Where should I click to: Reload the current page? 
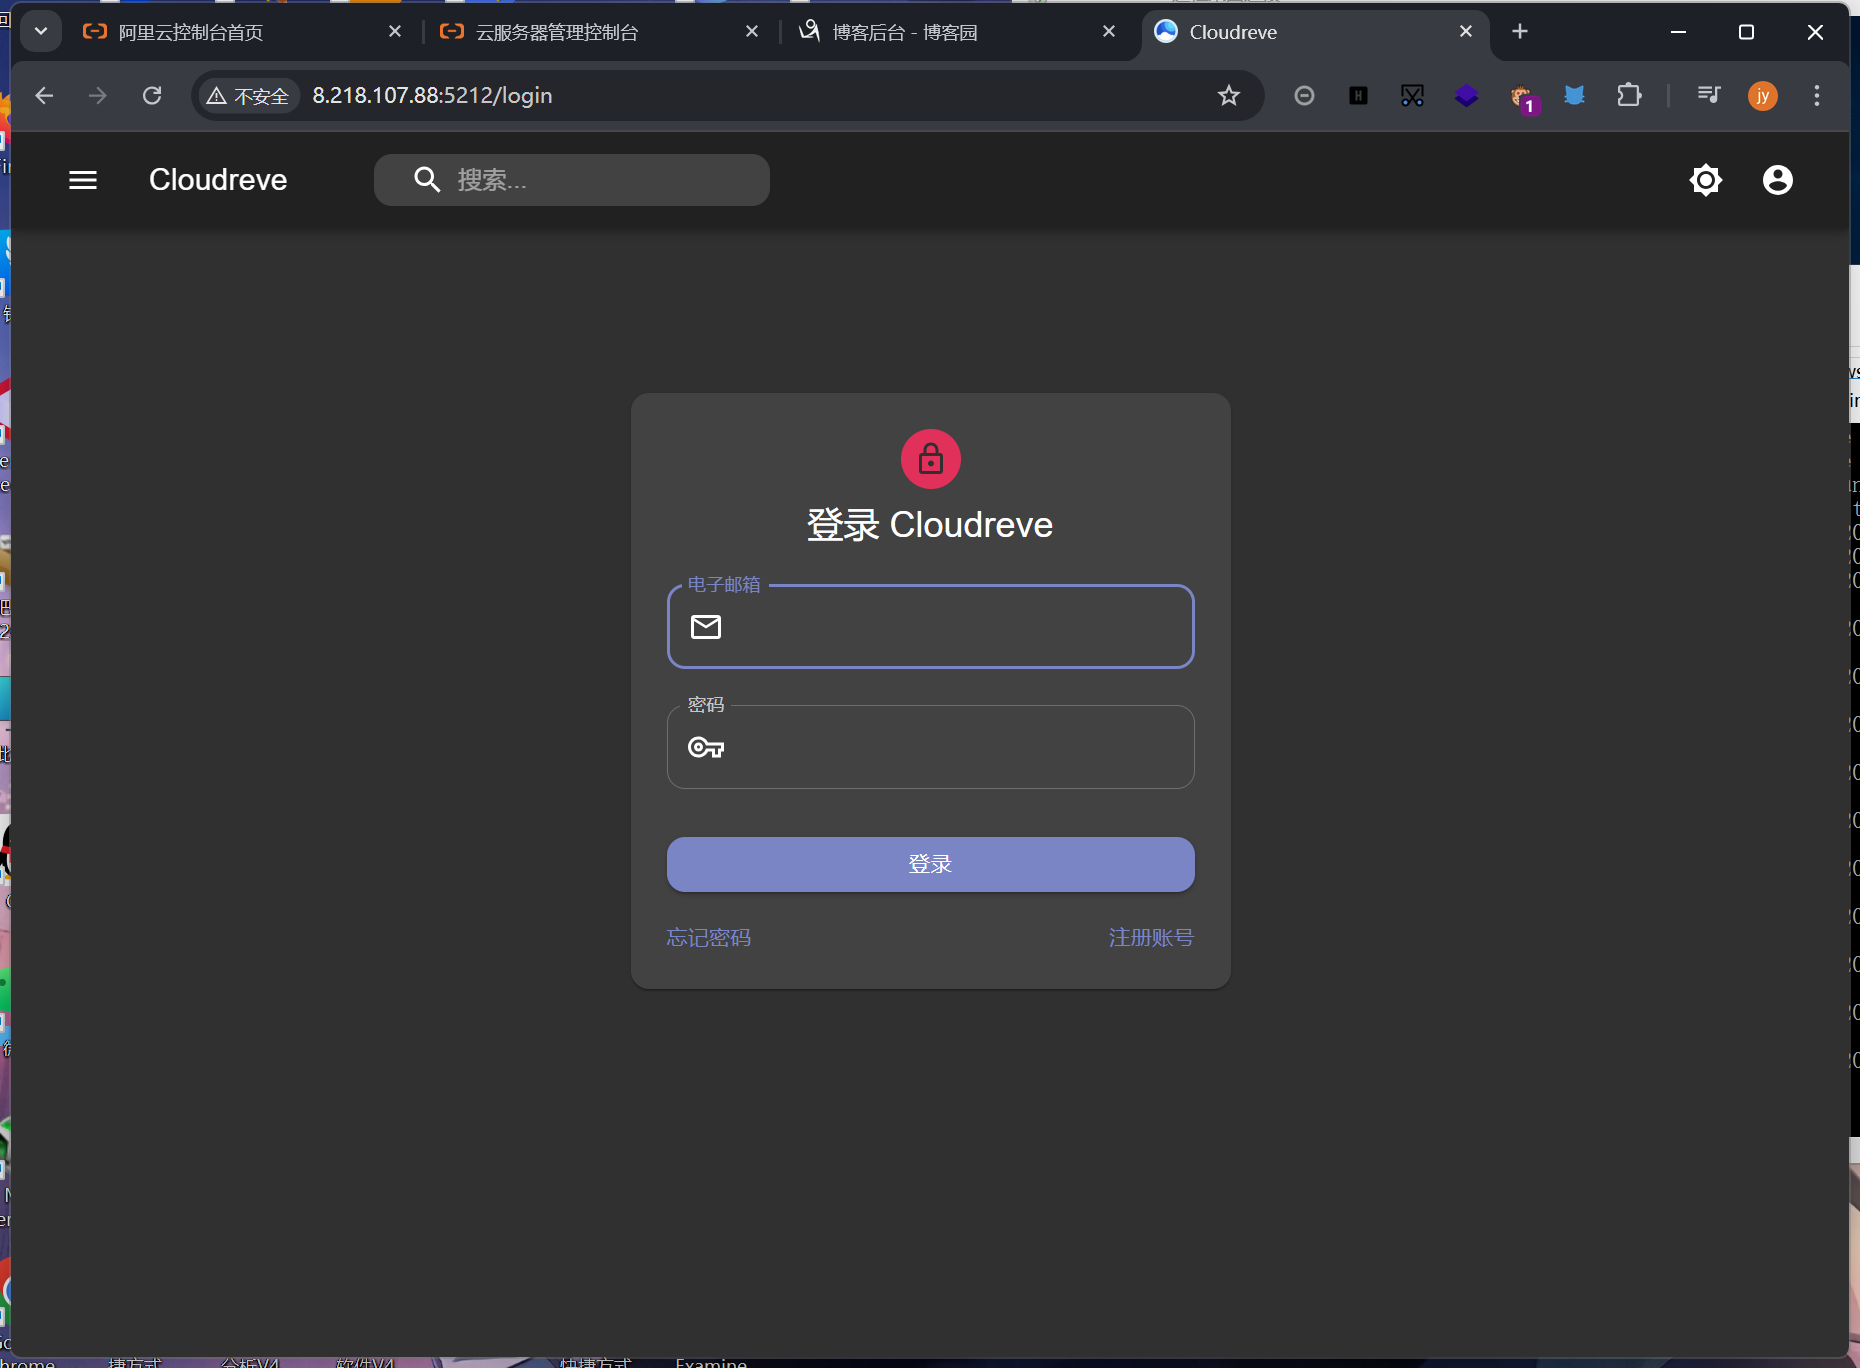click(x=152, y=96)
